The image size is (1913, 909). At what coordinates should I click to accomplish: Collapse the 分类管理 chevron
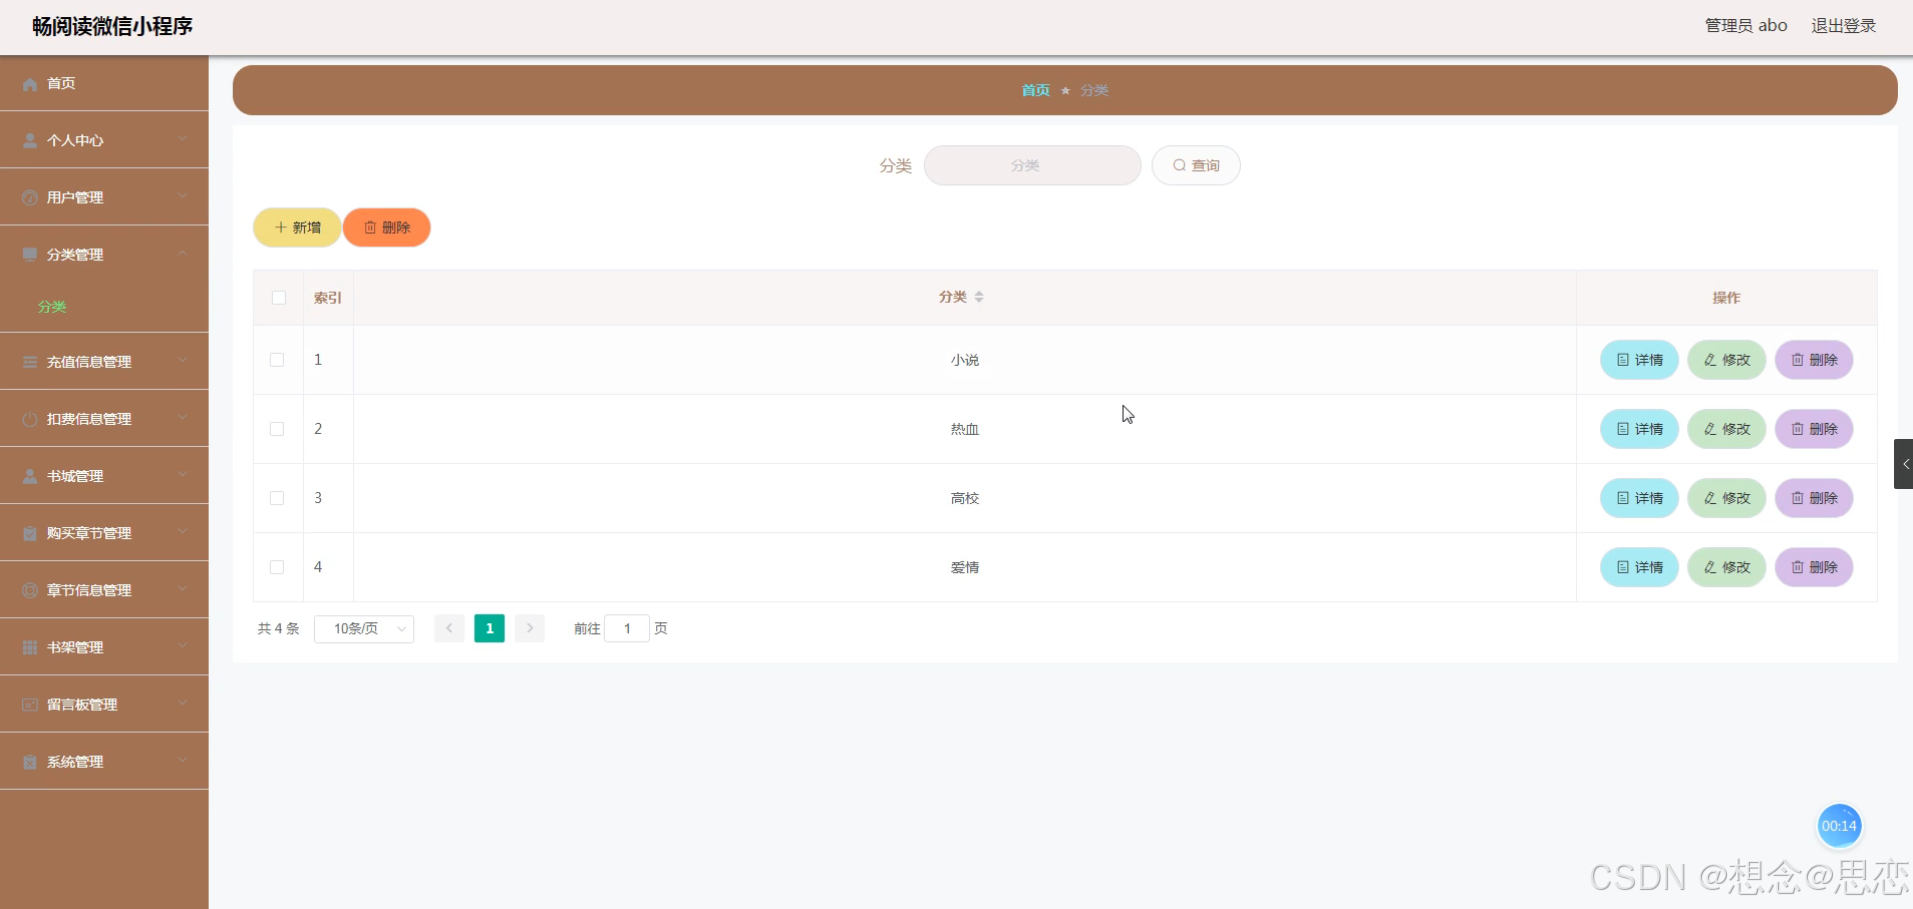[x=183, y=253]
